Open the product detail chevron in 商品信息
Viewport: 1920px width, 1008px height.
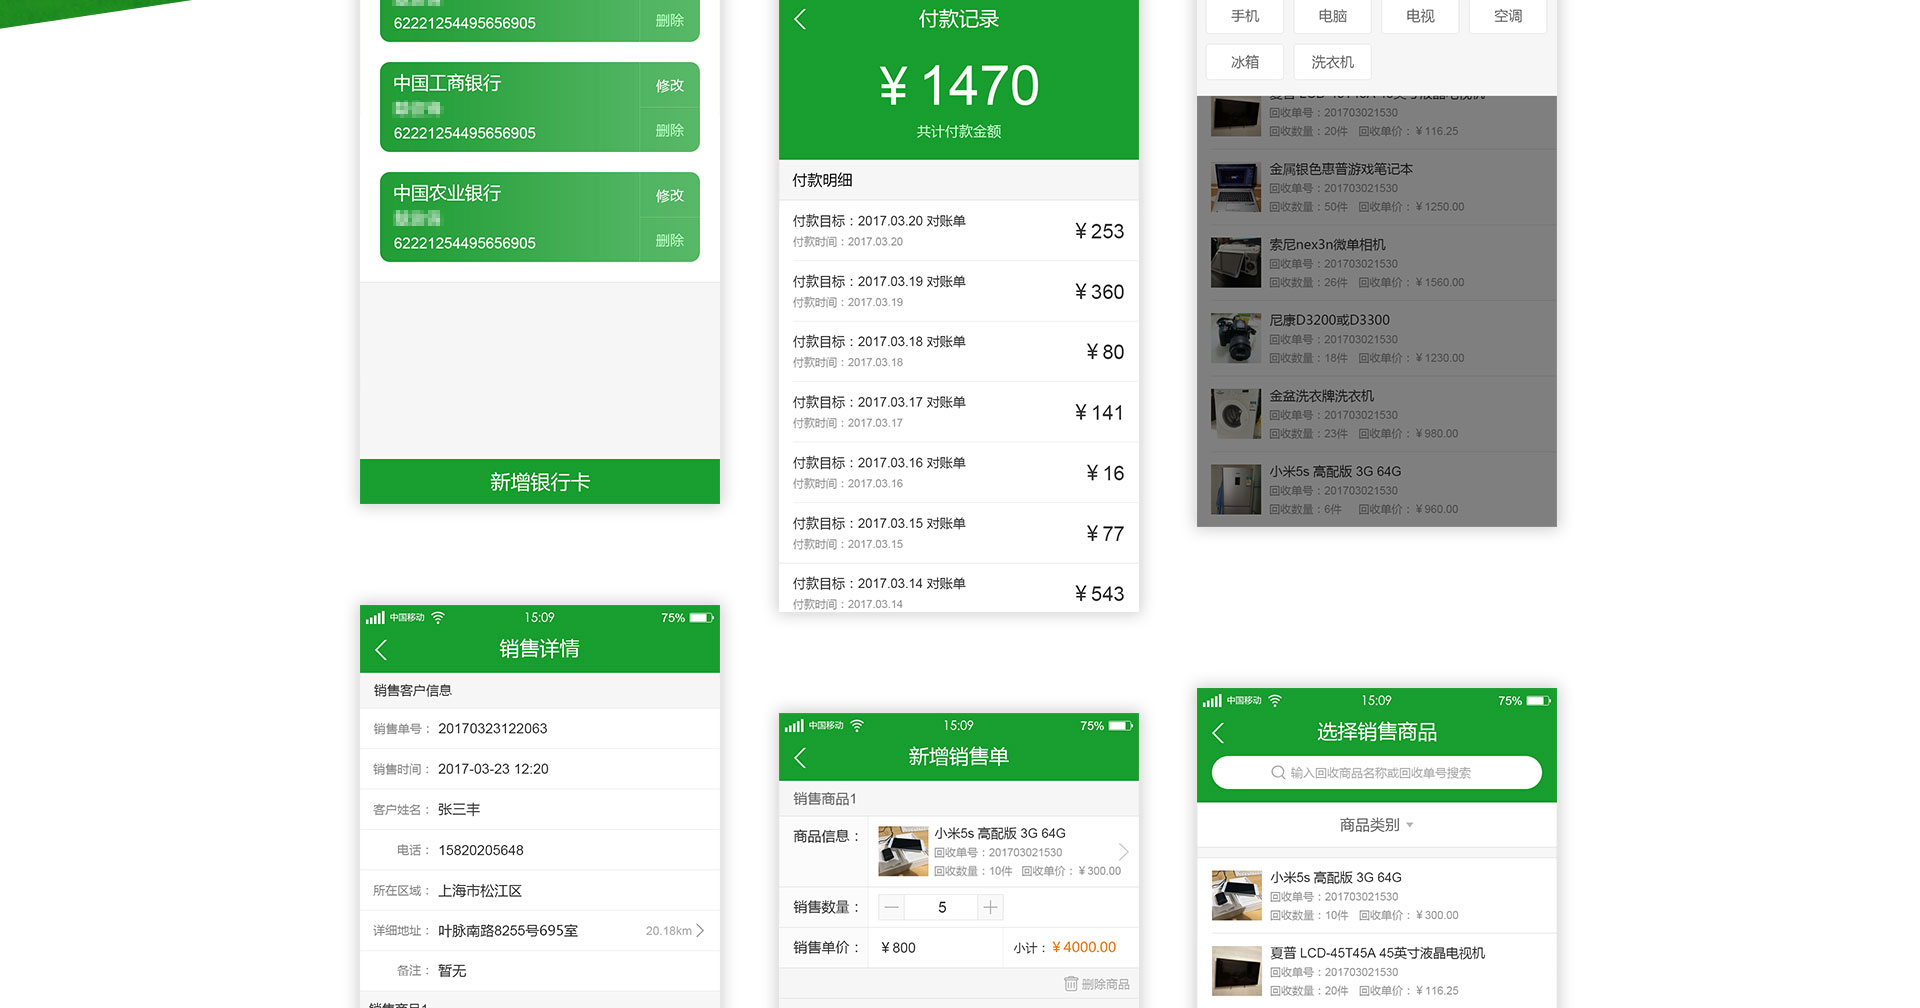pyautogui.click(x=1123, y=852)
